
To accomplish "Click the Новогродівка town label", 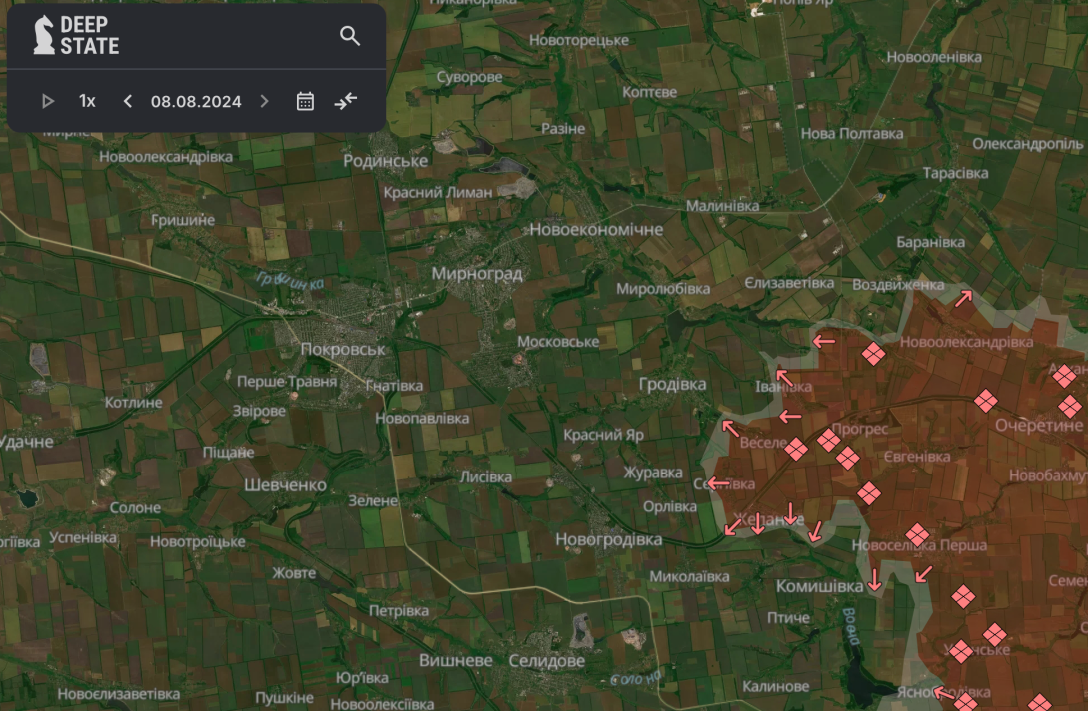I will 608,539.
